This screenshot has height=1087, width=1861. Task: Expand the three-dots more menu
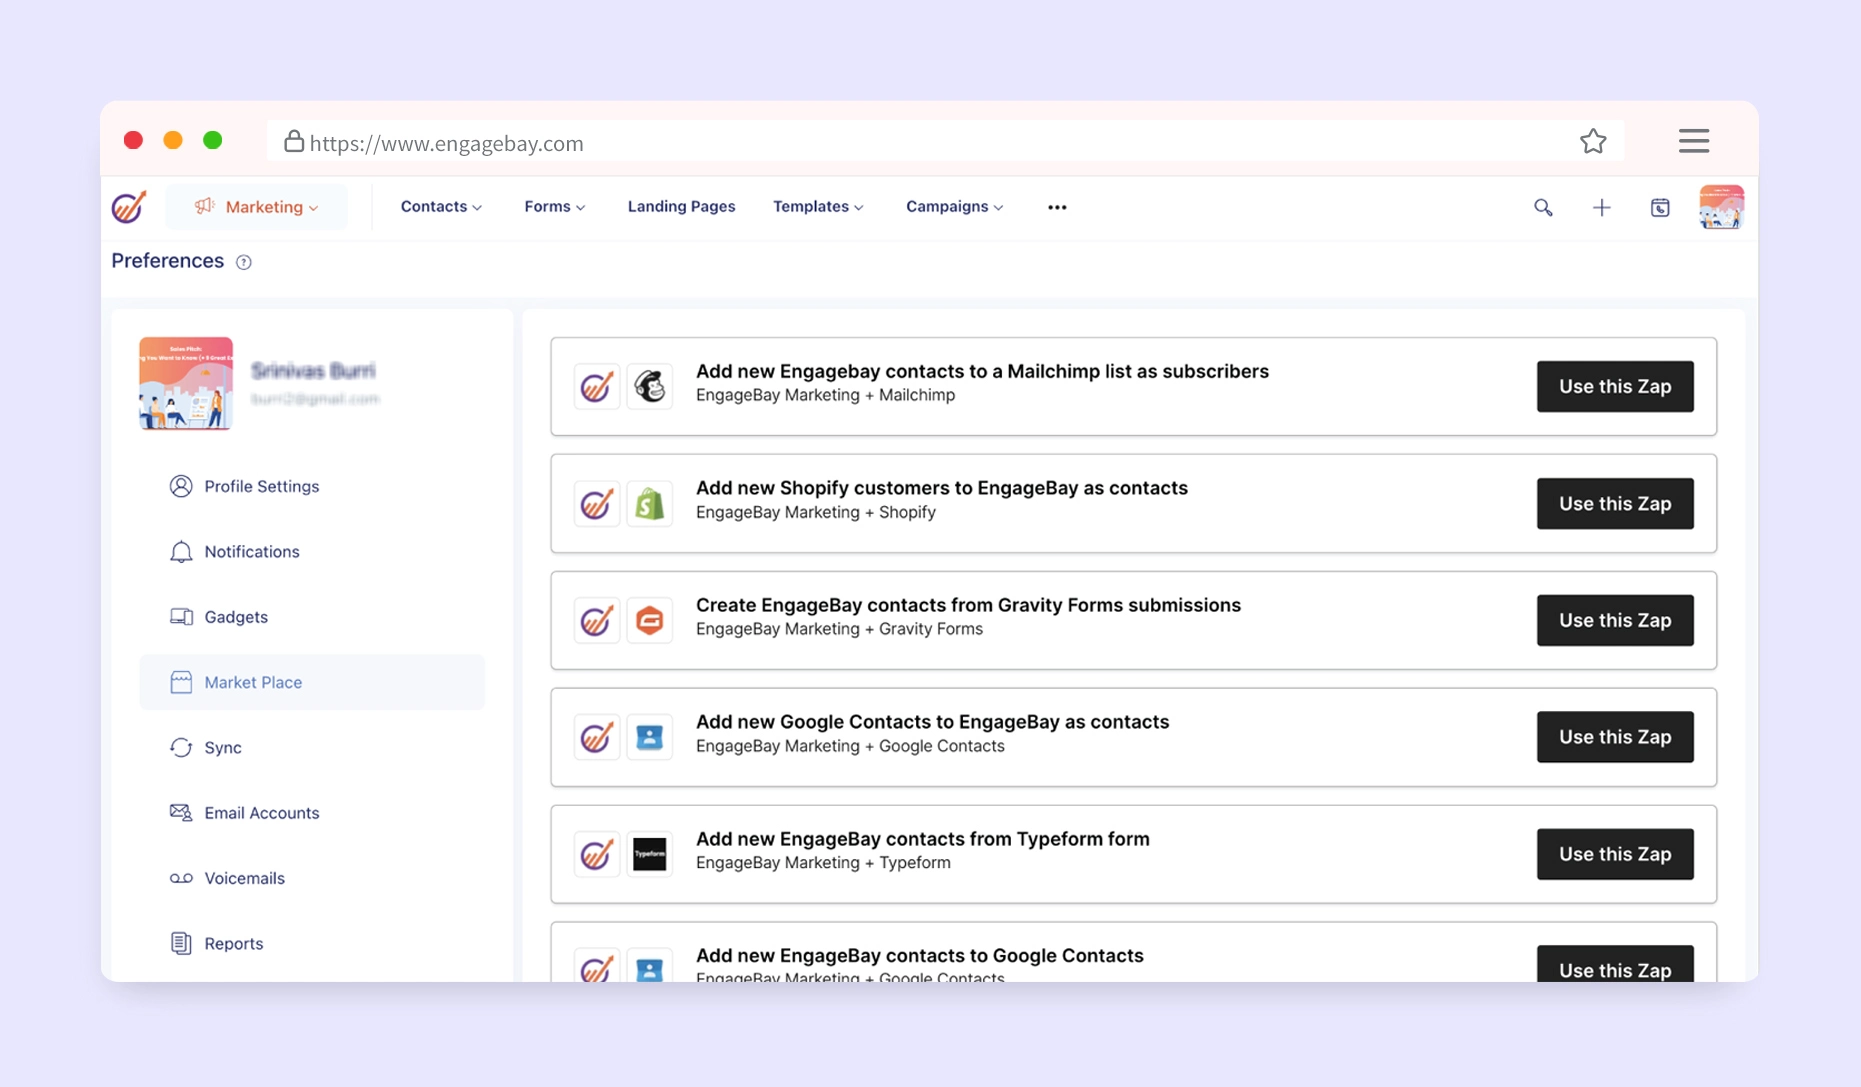[1057, 207]
